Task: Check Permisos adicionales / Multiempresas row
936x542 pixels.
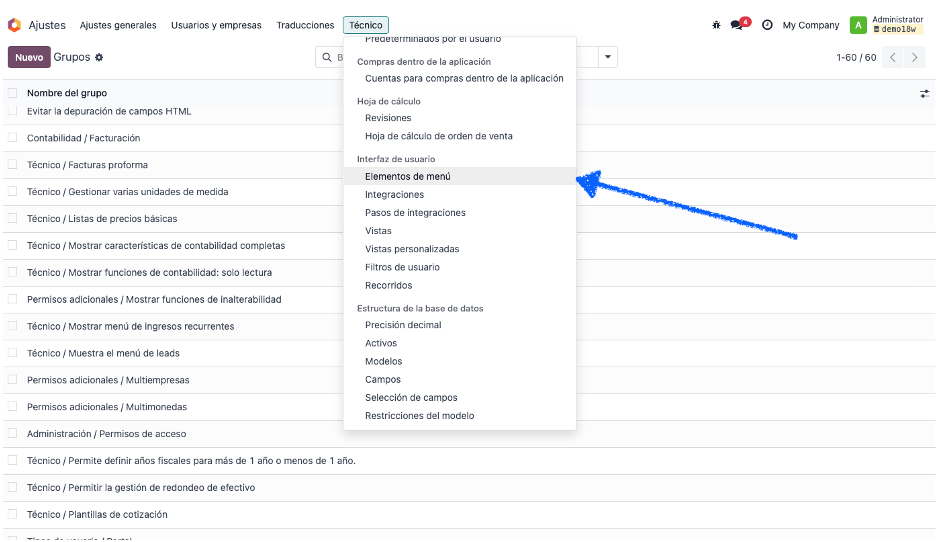Action: pos(13,380)
